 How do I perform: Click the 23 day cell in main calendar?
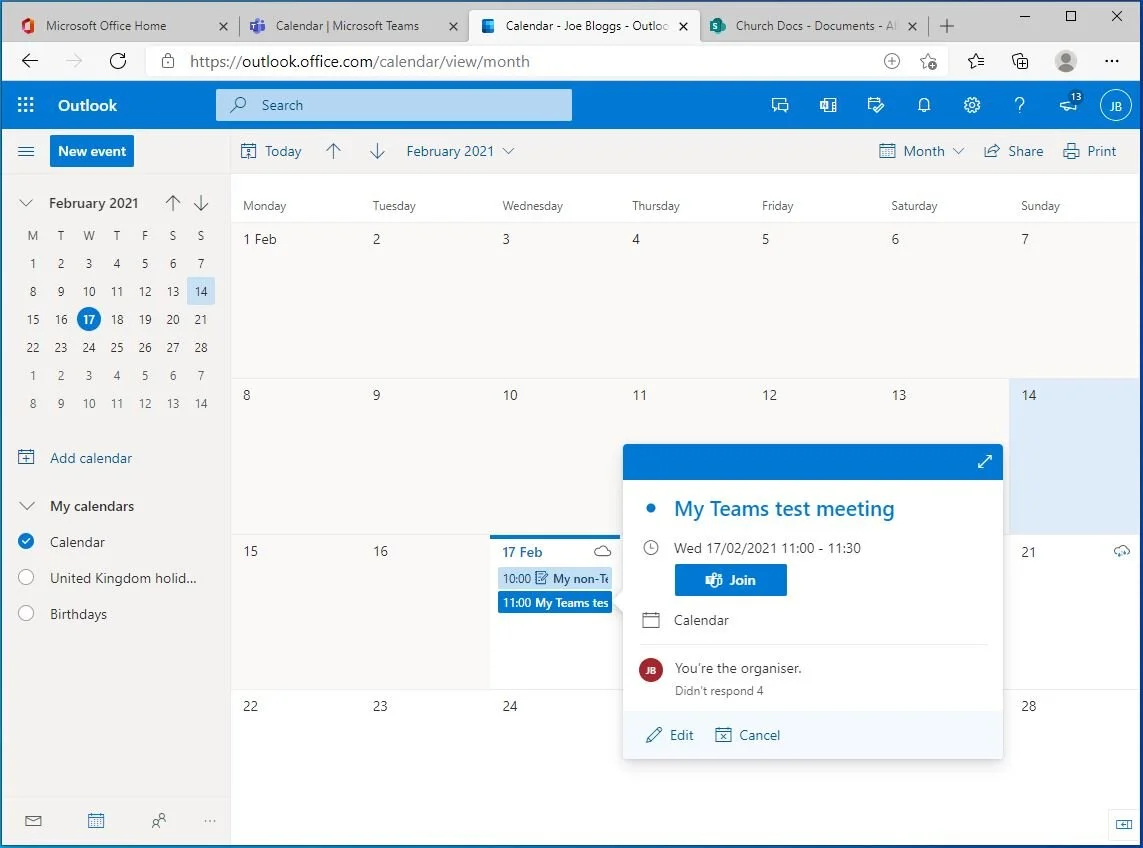coord(425,766)
